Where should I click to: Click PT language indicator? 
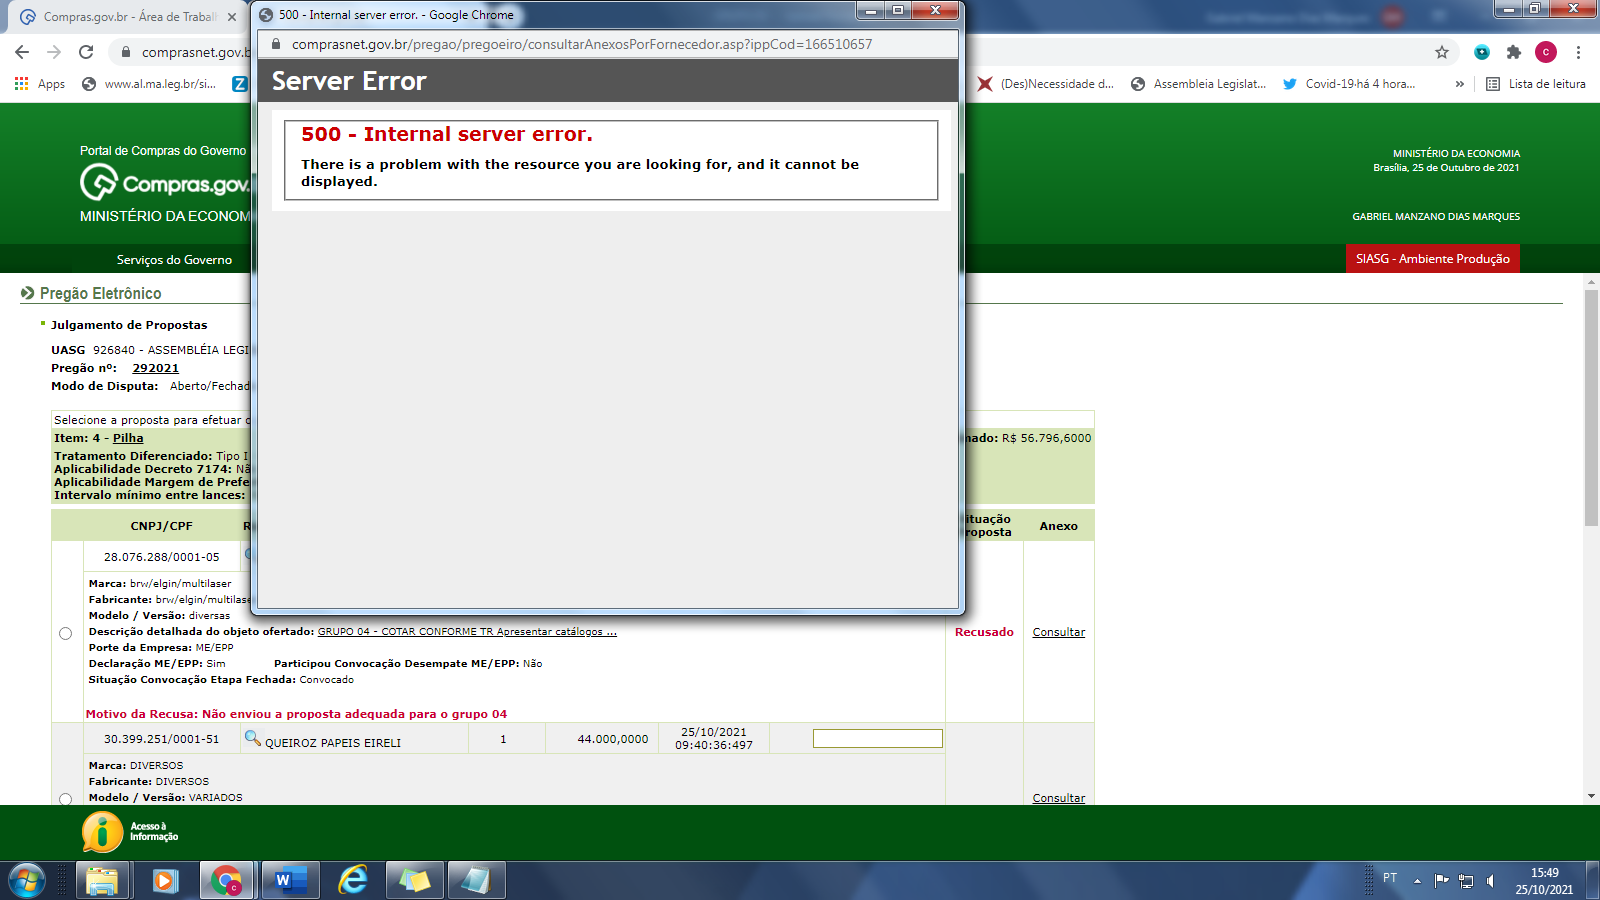(x=1390, y=878)
